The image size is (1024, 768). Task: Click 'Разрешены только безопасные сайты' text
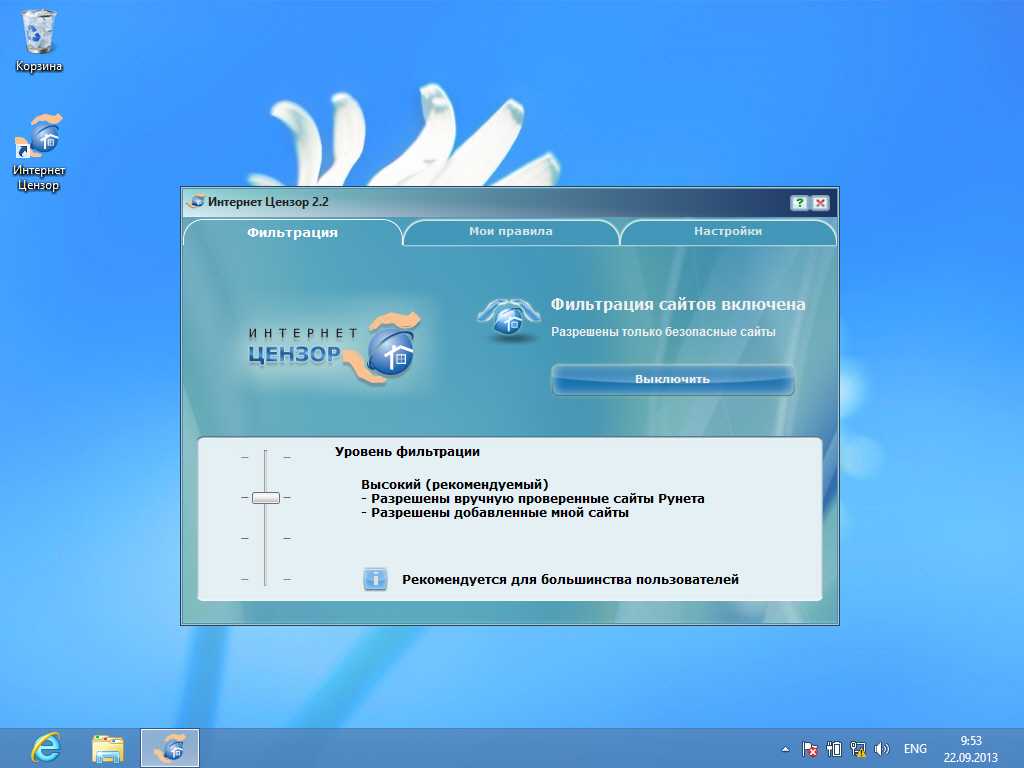pos(663,332)
